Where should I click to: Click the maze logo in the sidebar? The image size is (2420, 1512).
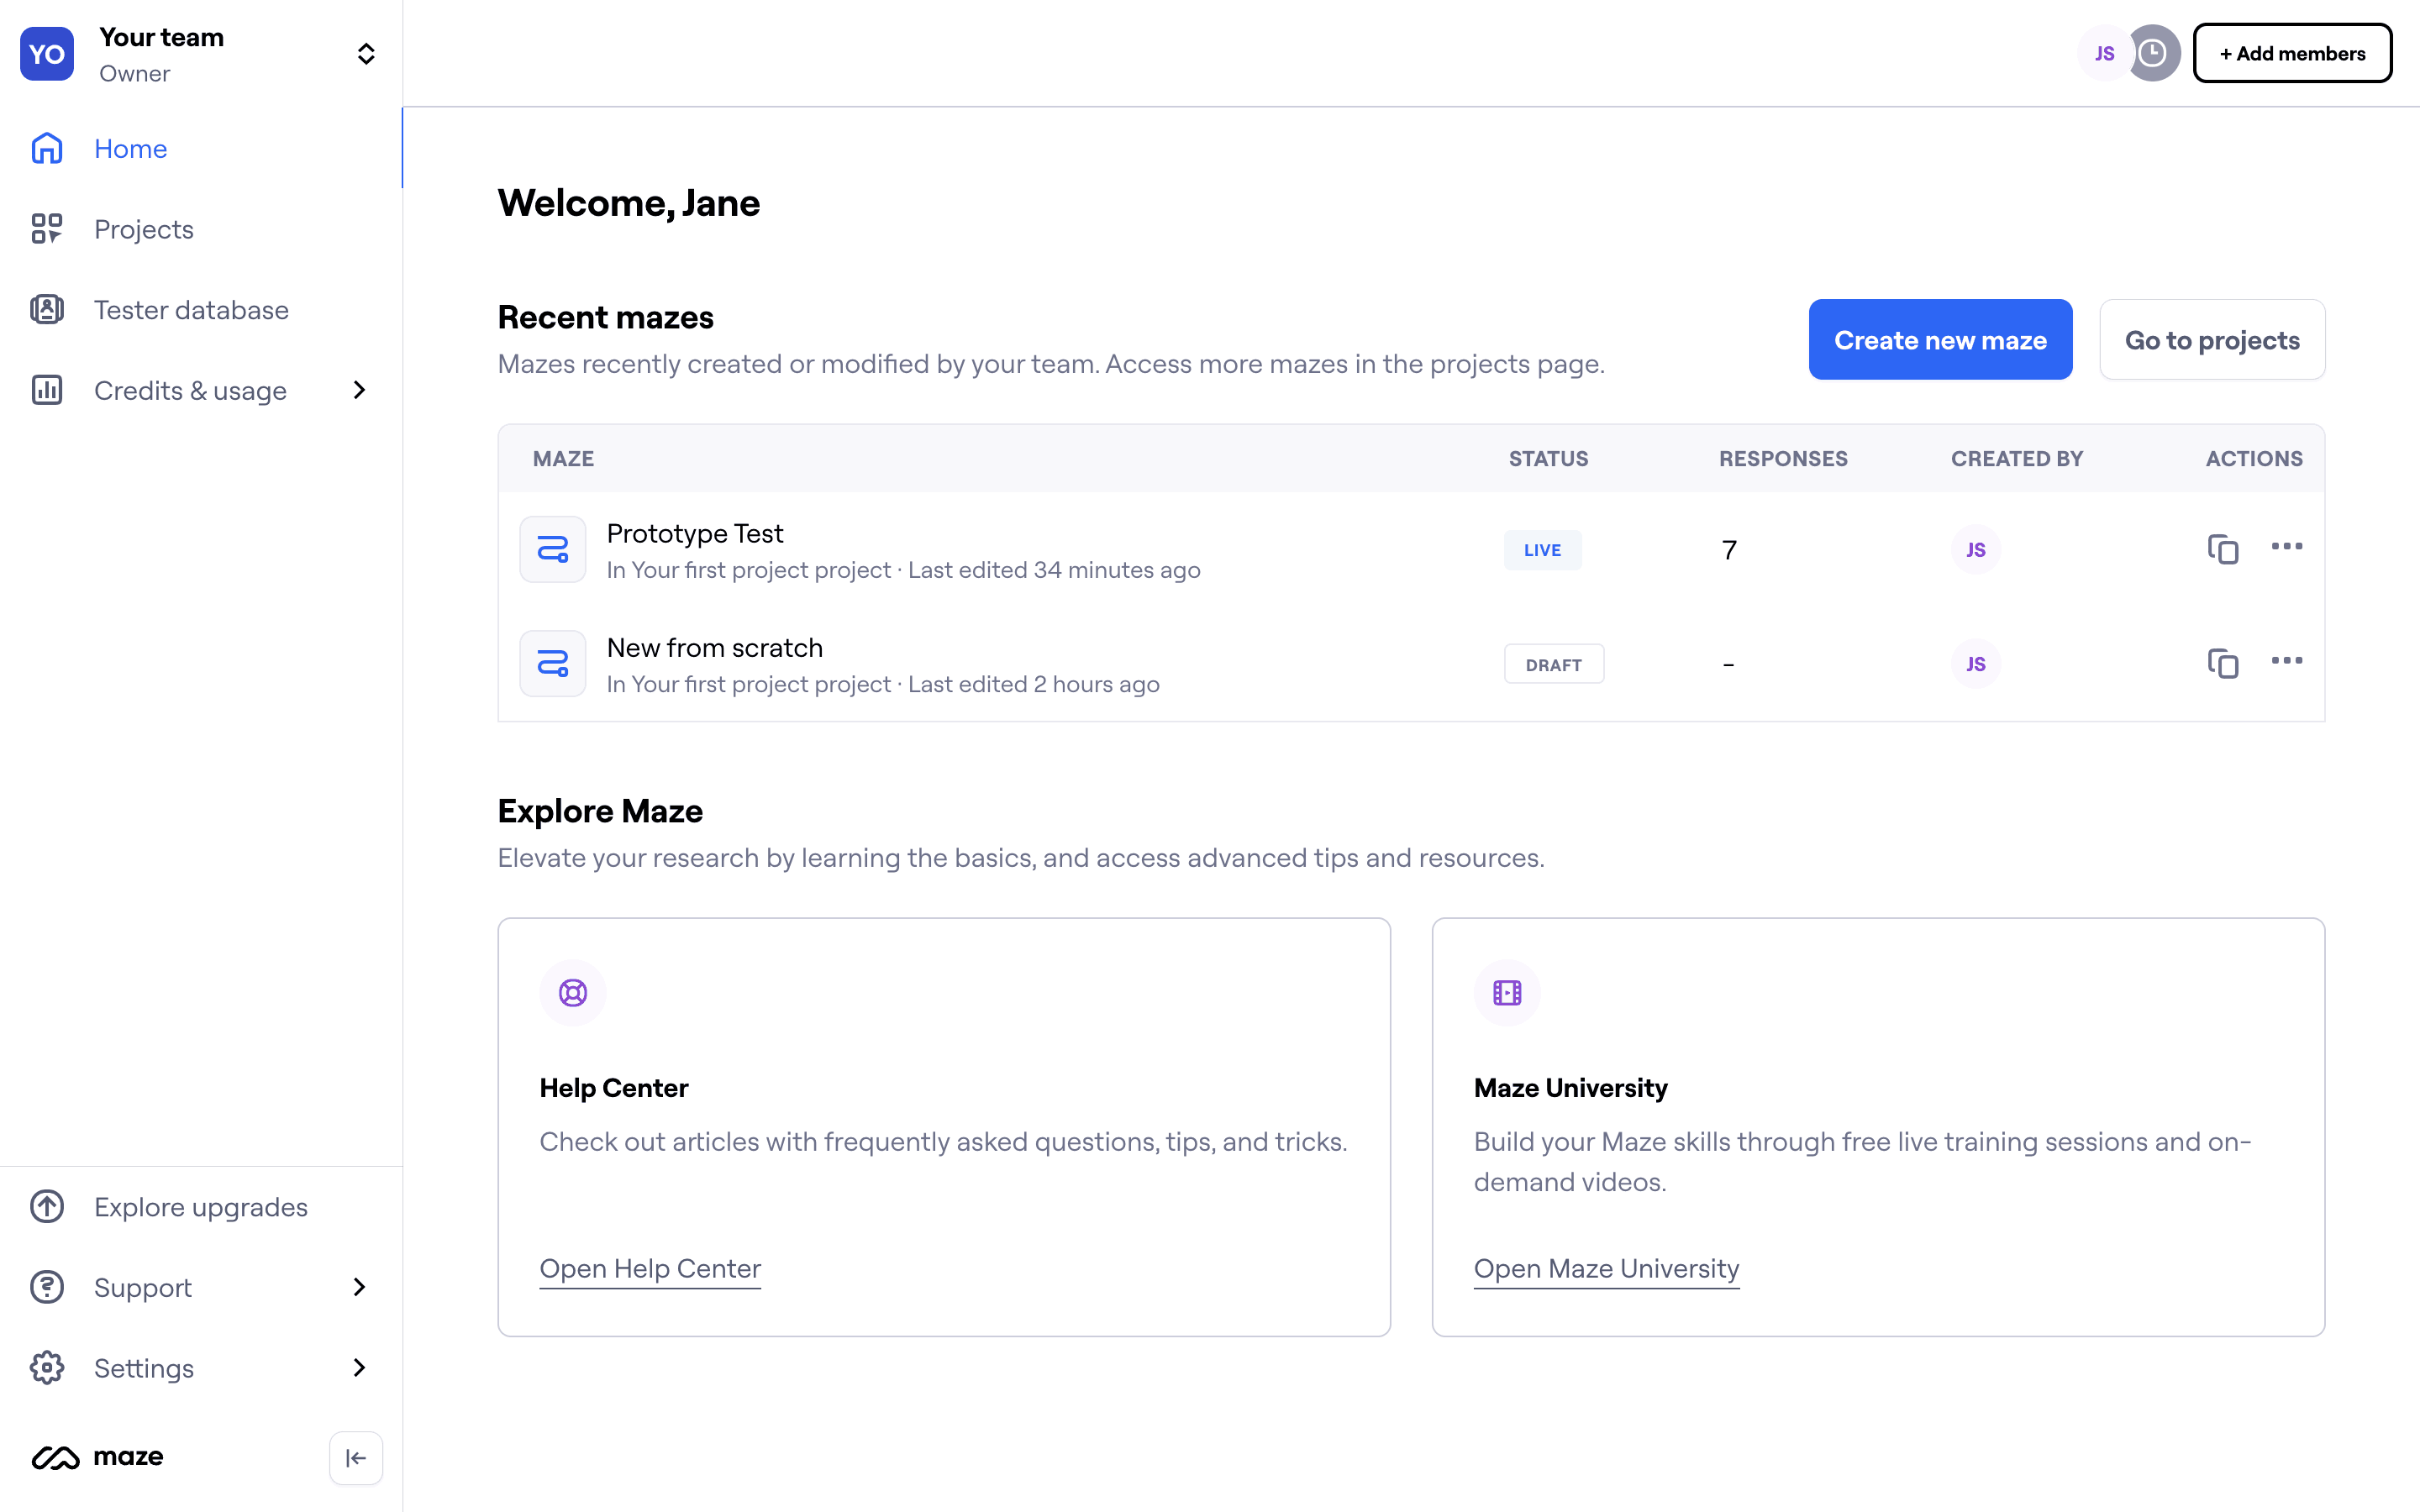pos(98,1457)
